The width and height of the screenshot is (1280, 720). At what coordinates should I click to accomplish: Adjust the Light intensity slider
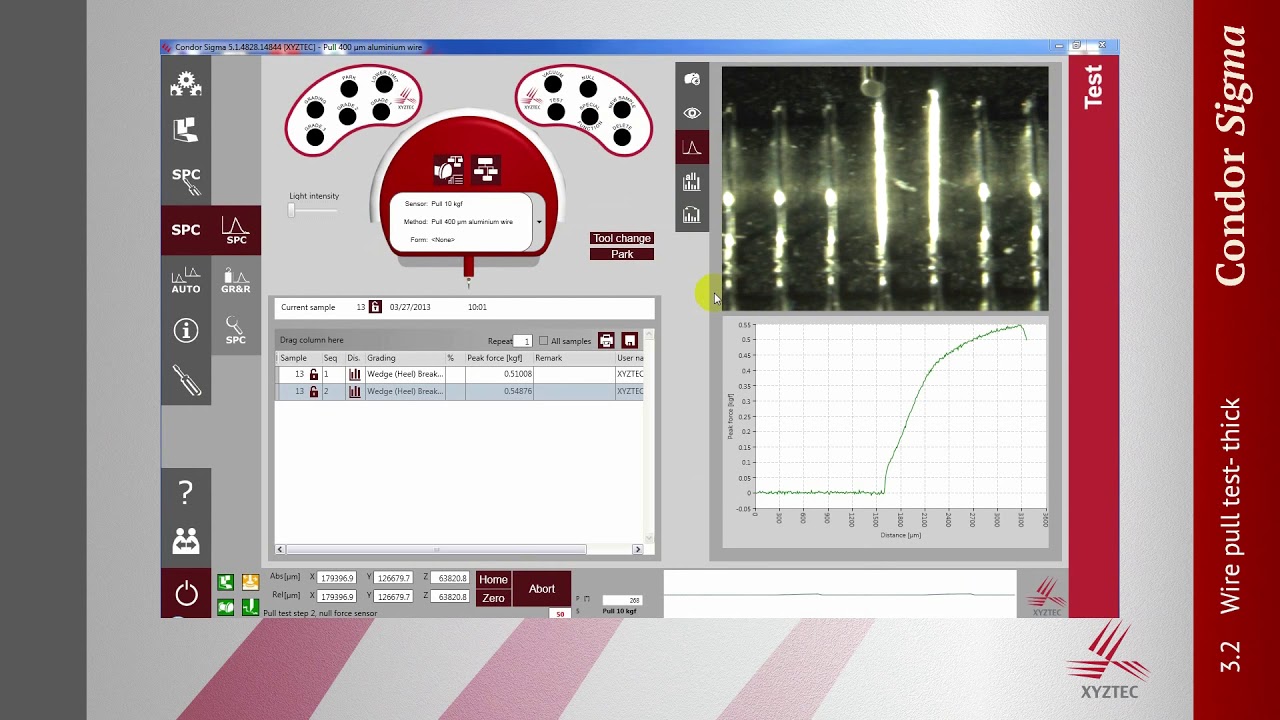(x=292, y=210)
